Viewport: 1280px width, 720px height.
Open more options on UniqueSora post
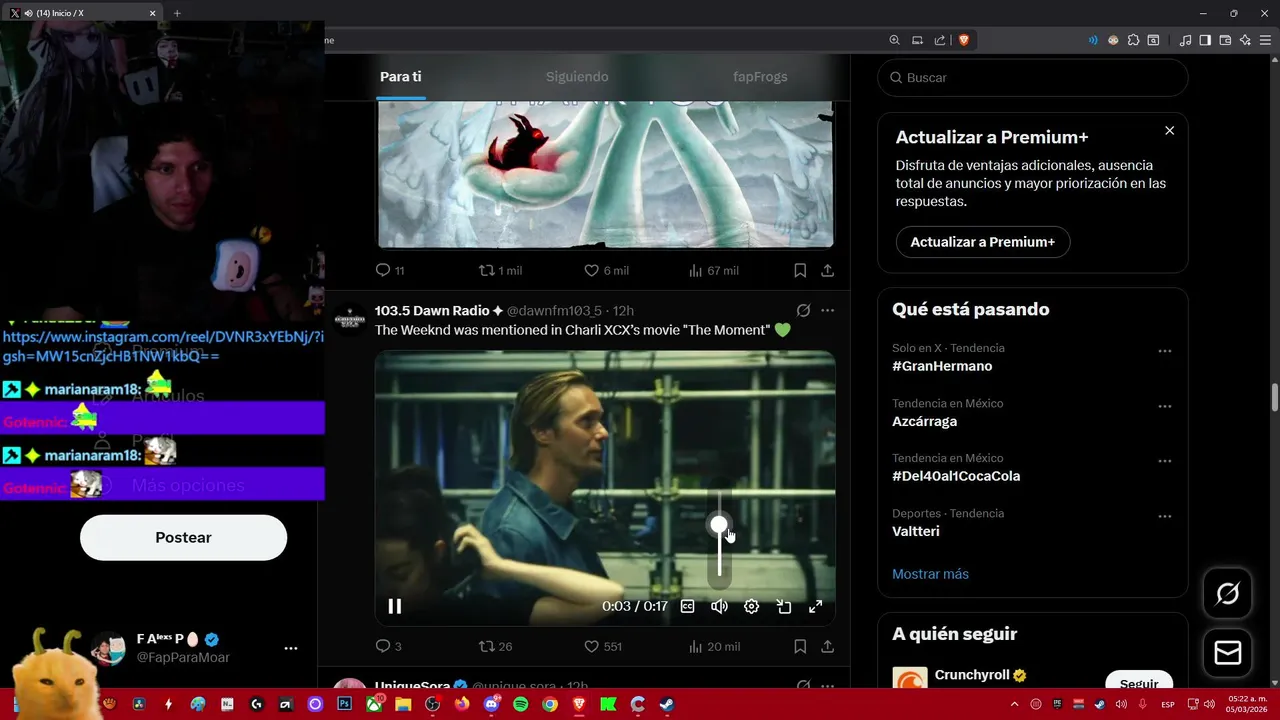(828, 686)
